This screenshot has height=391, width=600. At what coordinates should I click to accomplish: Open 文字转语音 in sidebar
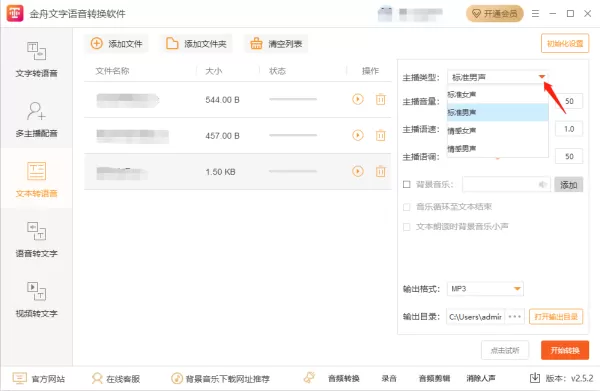click(x=36, y=59)
